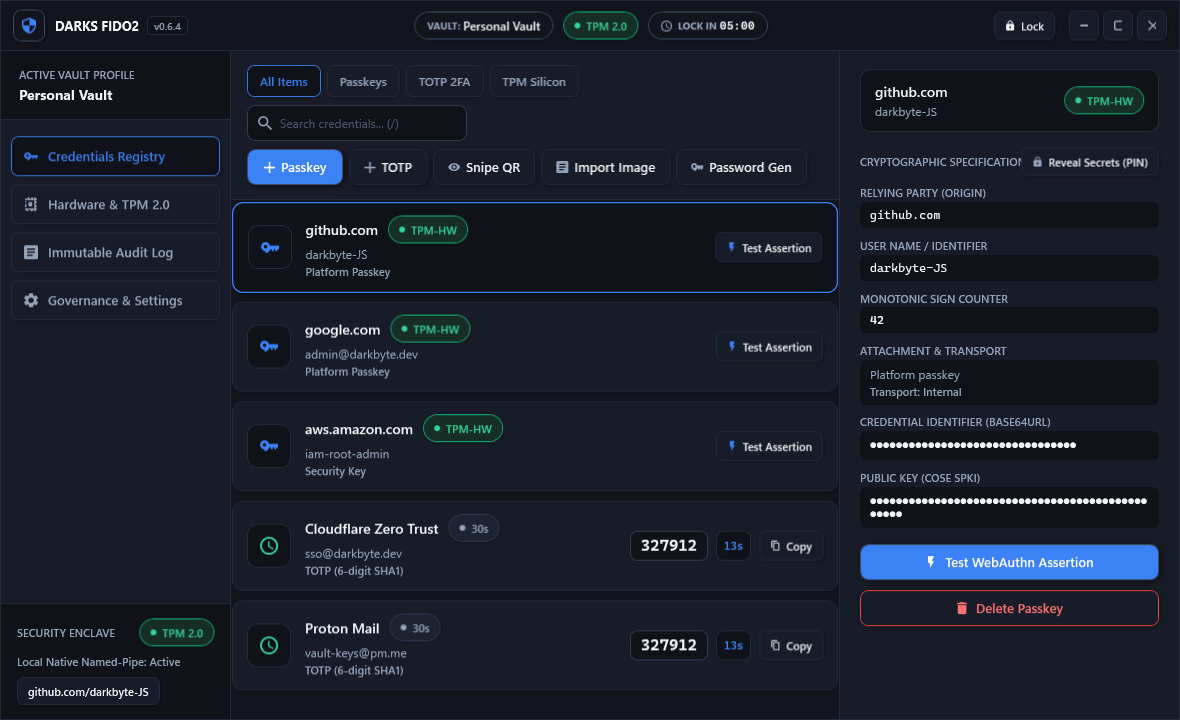Maximize the DARKS FIDO2 window
Viewport: 1180px width, 720px height.
(x=1118, y=26)
